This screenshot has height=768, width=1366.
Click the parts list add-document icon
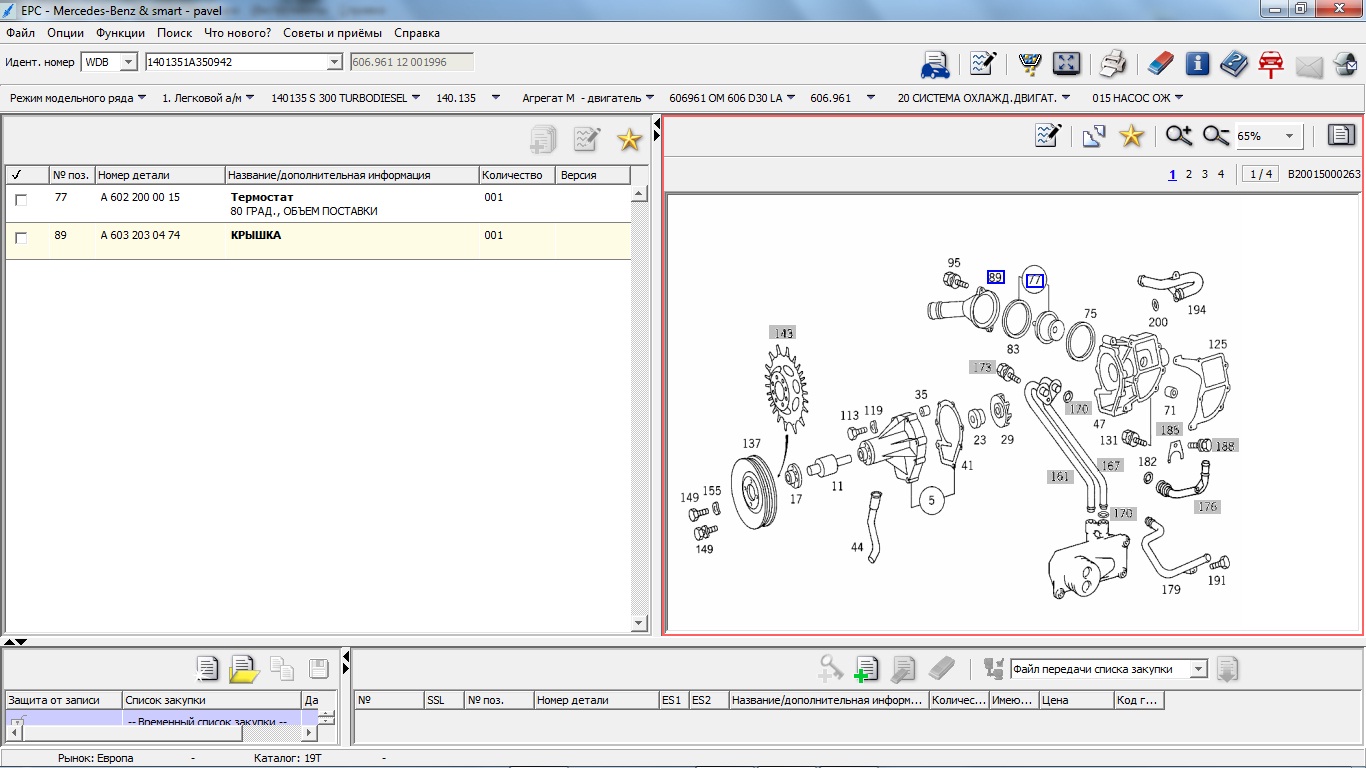[543, 140]
